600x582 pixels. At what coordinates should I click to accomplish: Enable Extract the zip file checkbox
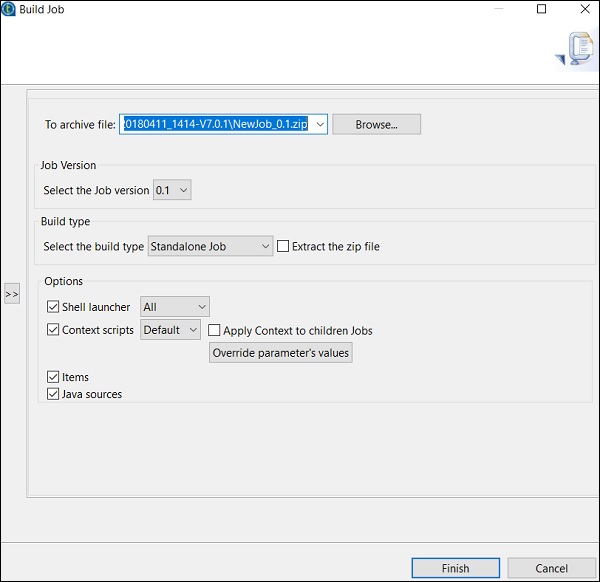(283, 246)
